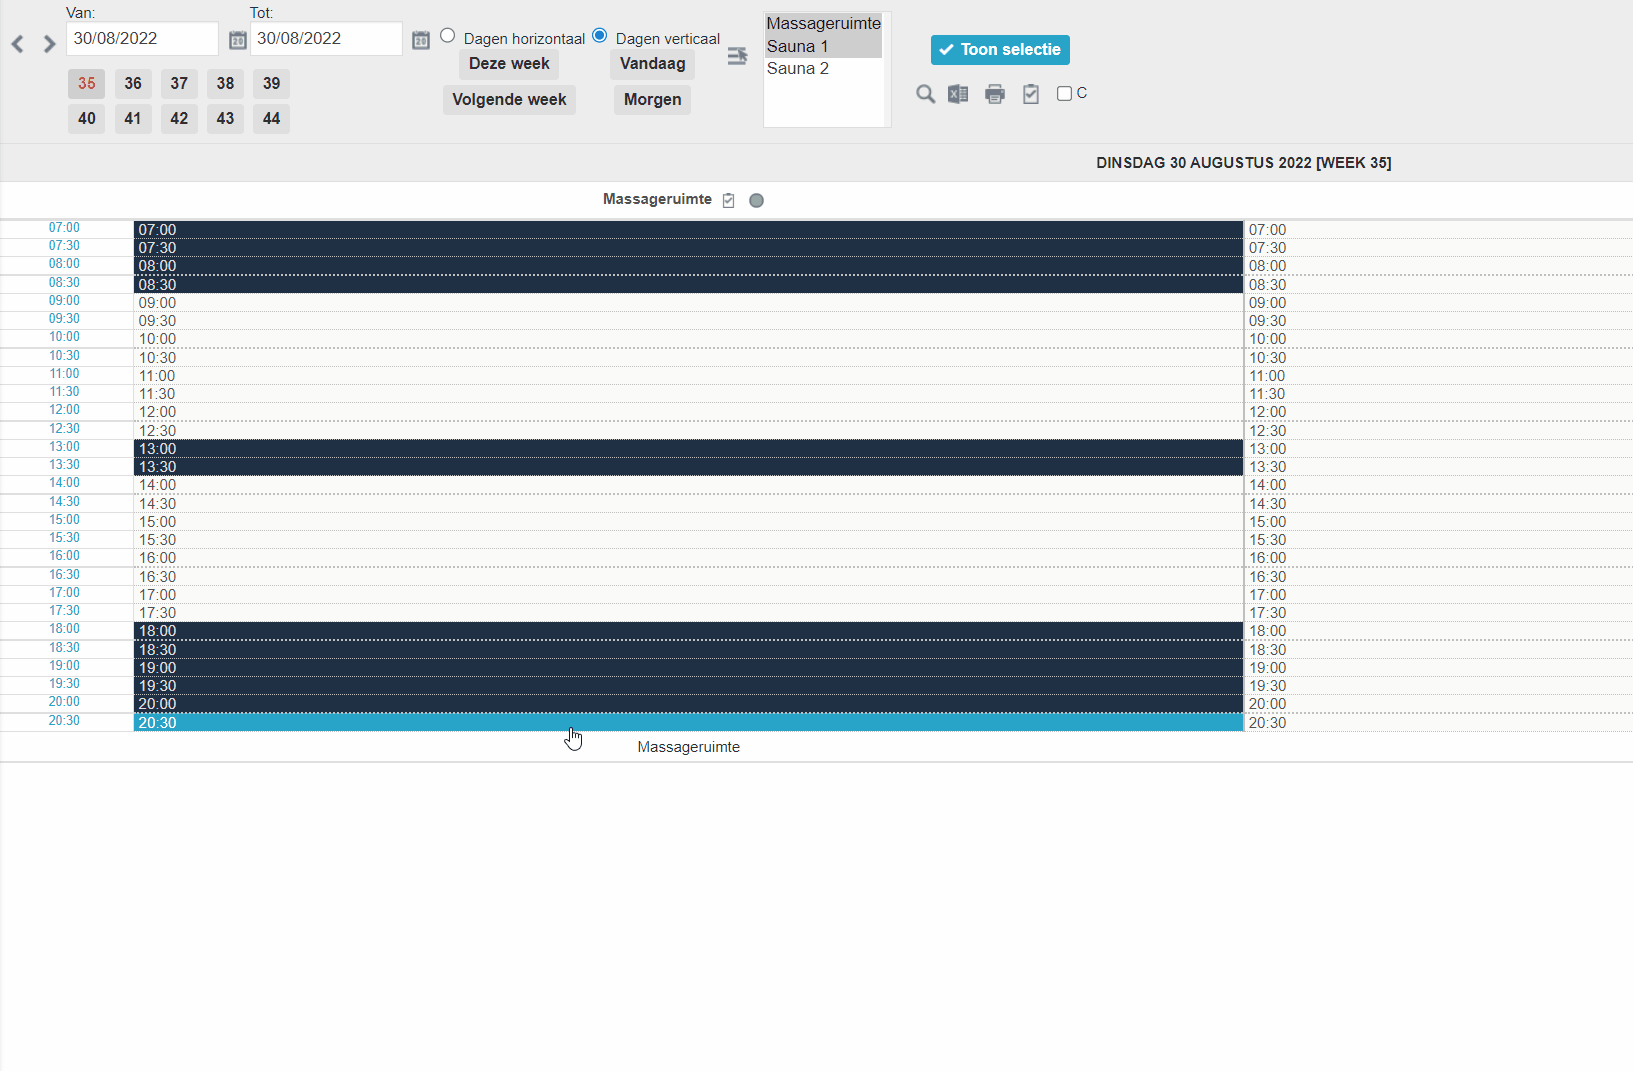Select Sauna 2 in resource list
This screenshot has width=1633, height=1071.
pyautogui.click(x=823, y=68)
